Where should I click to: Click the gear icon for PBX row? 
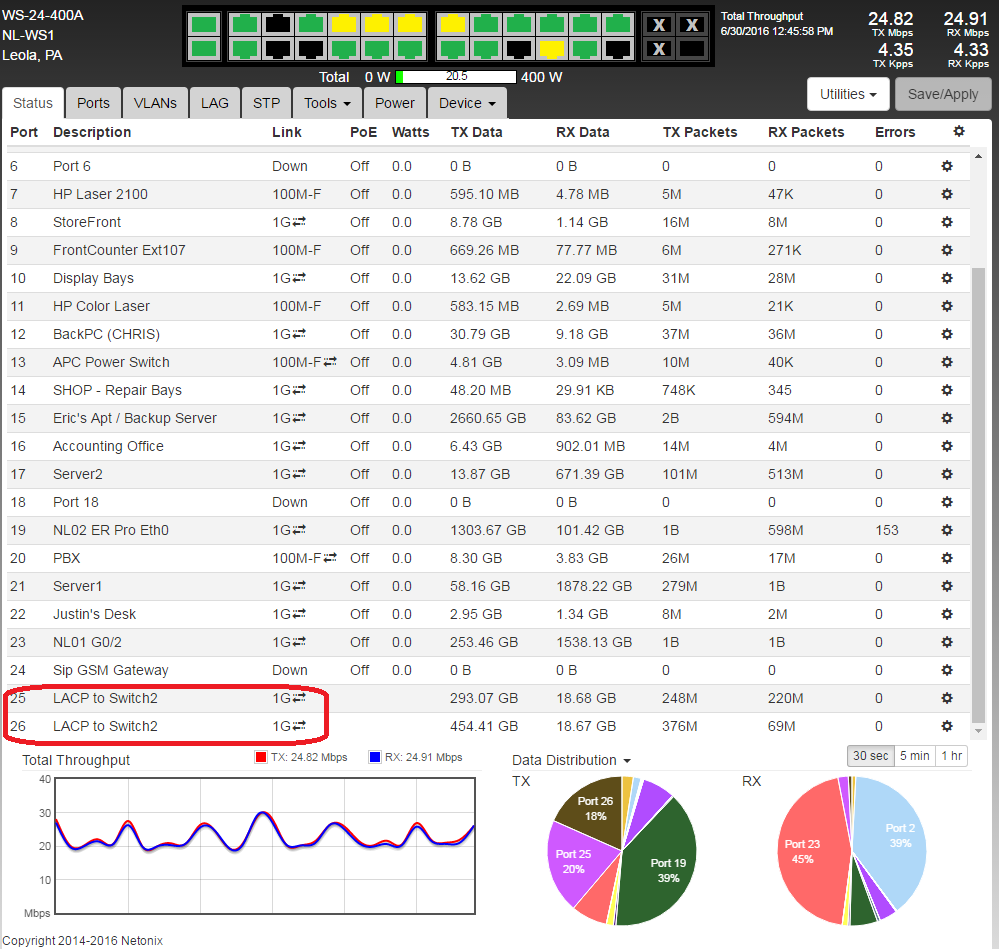[946, 558]
